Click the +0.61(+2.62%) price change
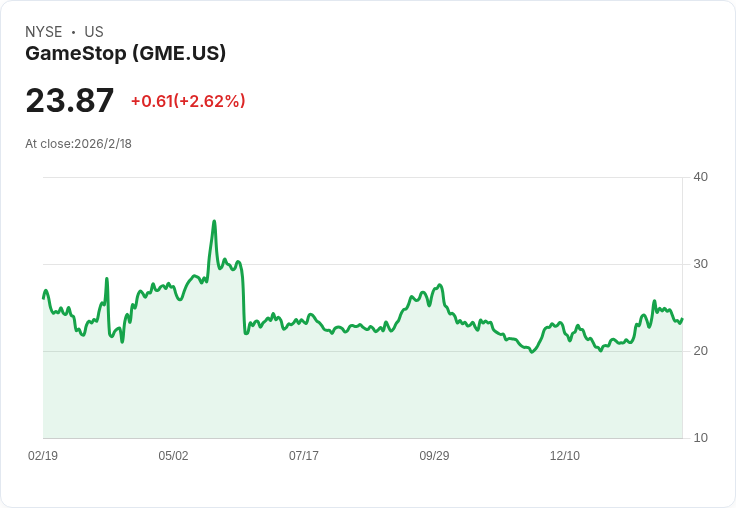 (188, 101)
